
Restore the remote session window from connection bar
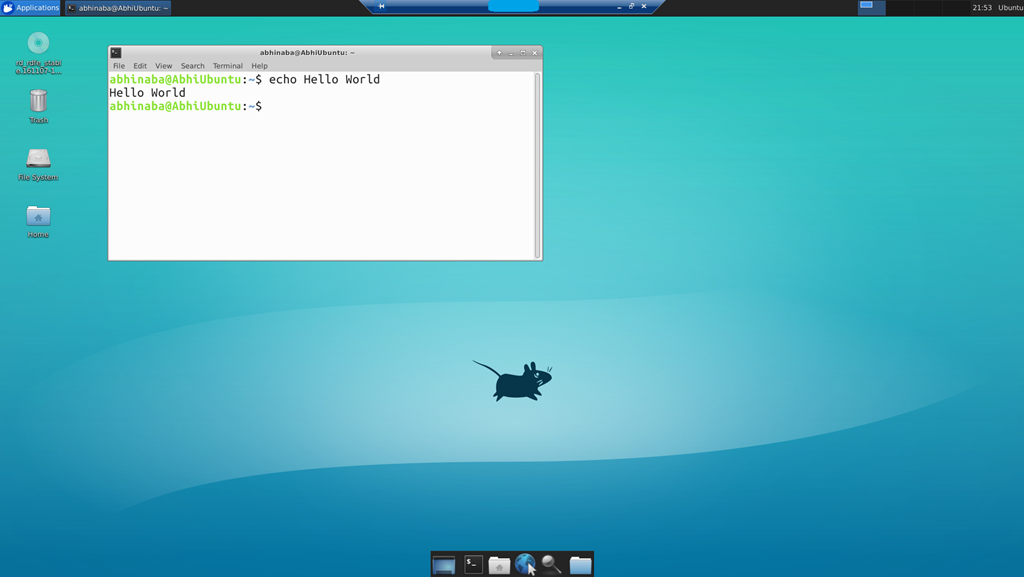point(632,7)
